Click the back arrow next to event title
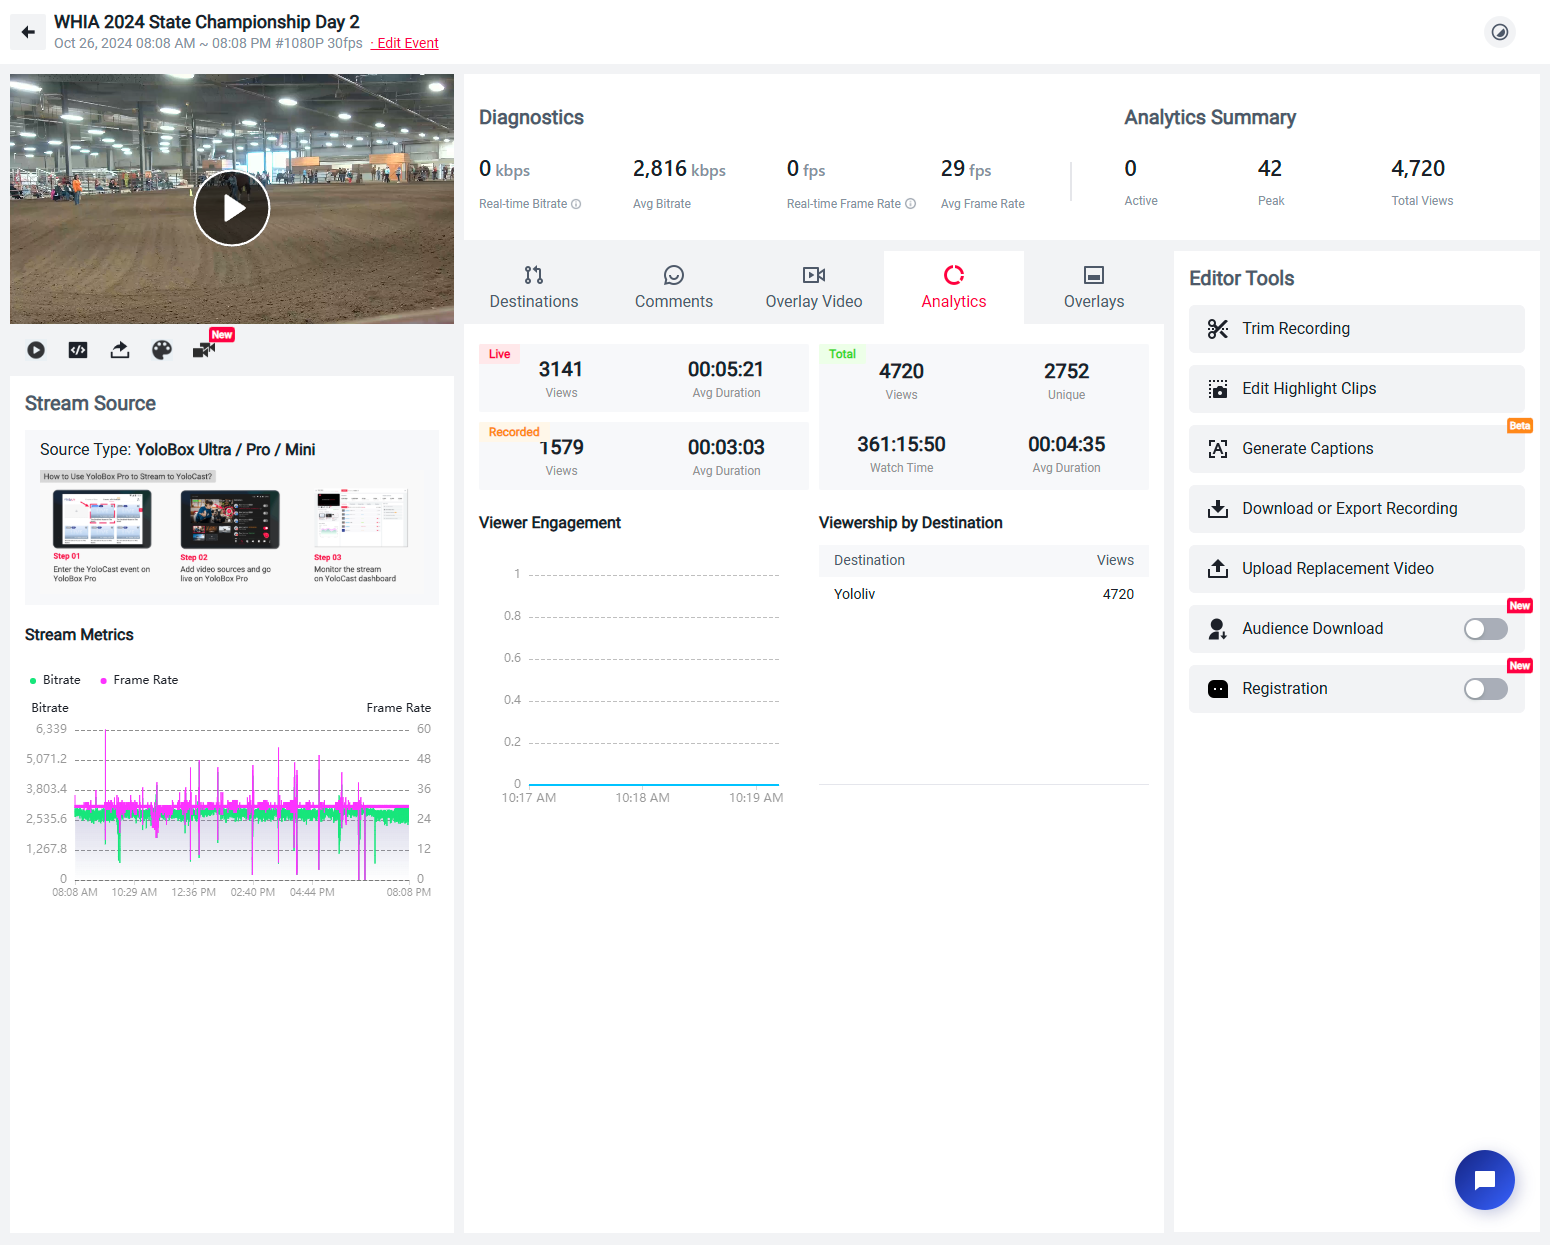 tap(27, 32)
